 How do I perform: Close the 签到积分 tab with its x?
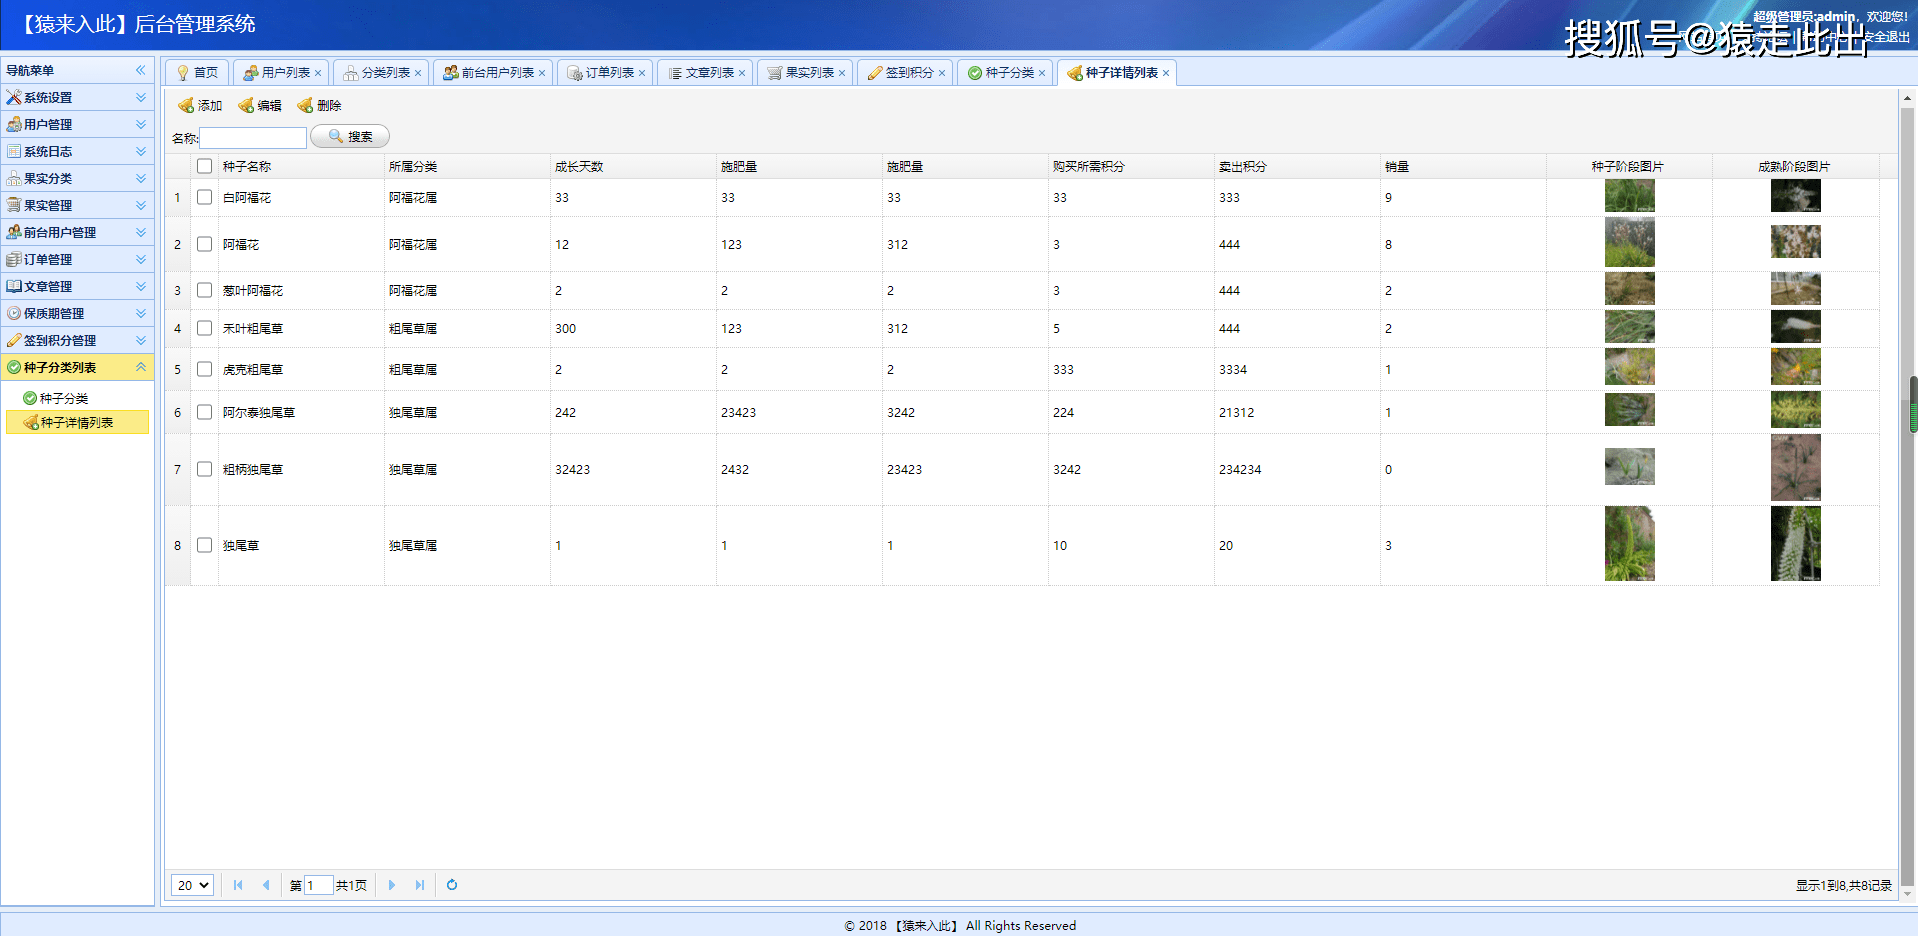942,73
